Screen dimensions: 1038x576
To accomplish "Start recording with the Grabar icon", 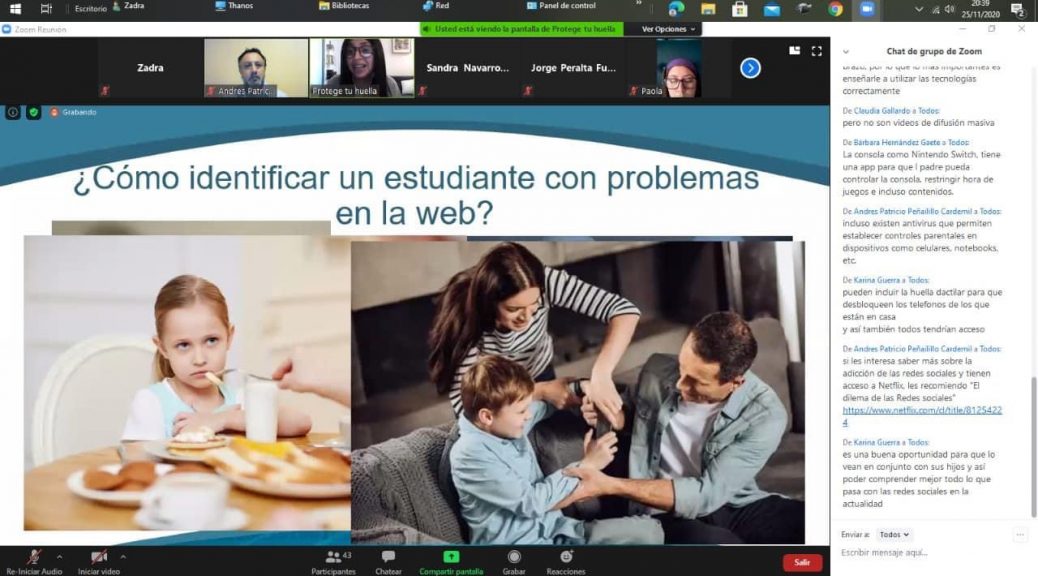I will 514,557.
